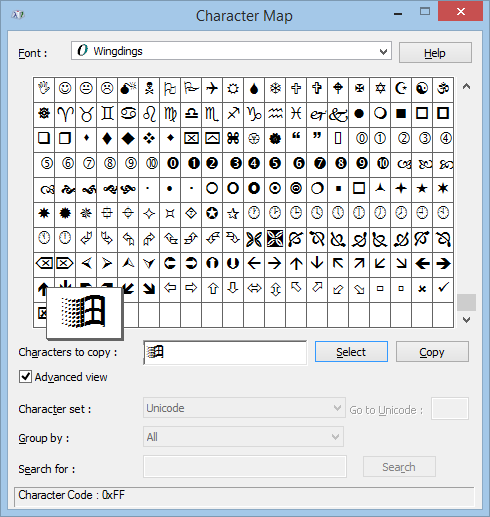Pick the Leo zodiac character
This screenshot has height=517, width=490.
(149, 114)
